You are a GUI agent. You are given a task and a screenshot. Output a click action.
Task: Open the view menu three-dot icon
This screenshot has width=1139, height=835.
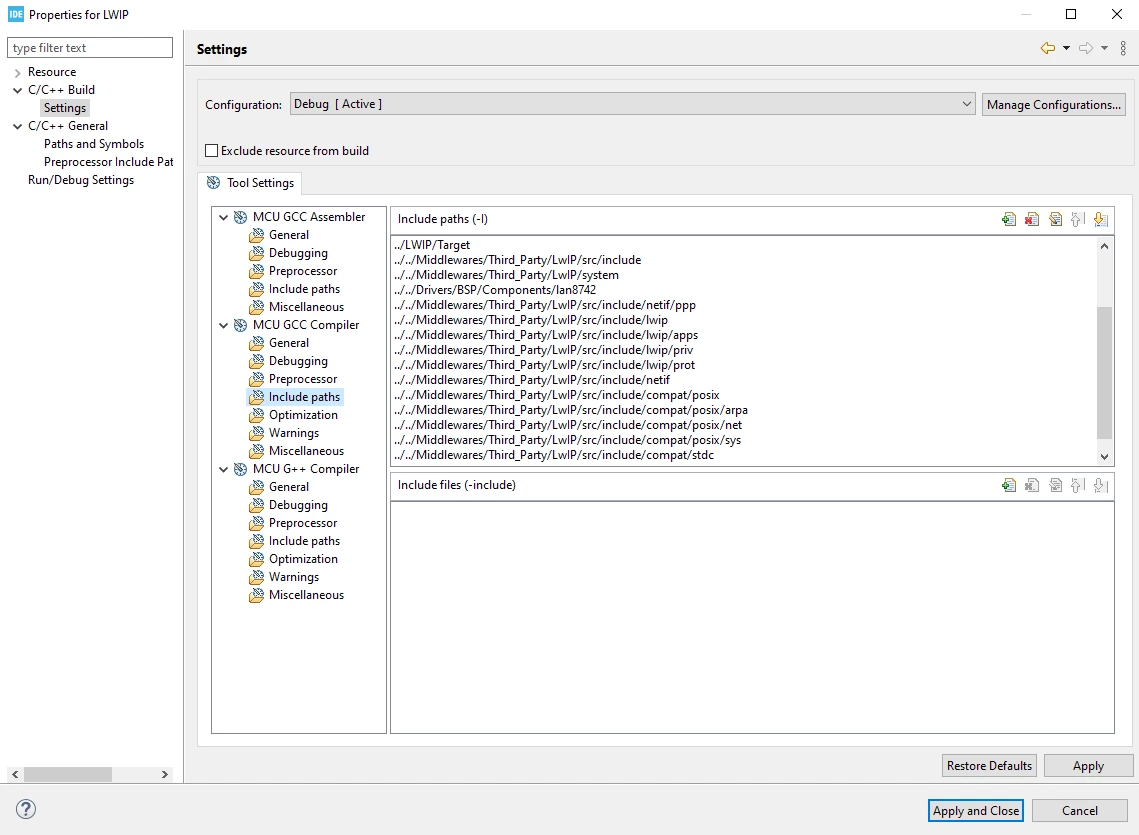coord(1123,48)
